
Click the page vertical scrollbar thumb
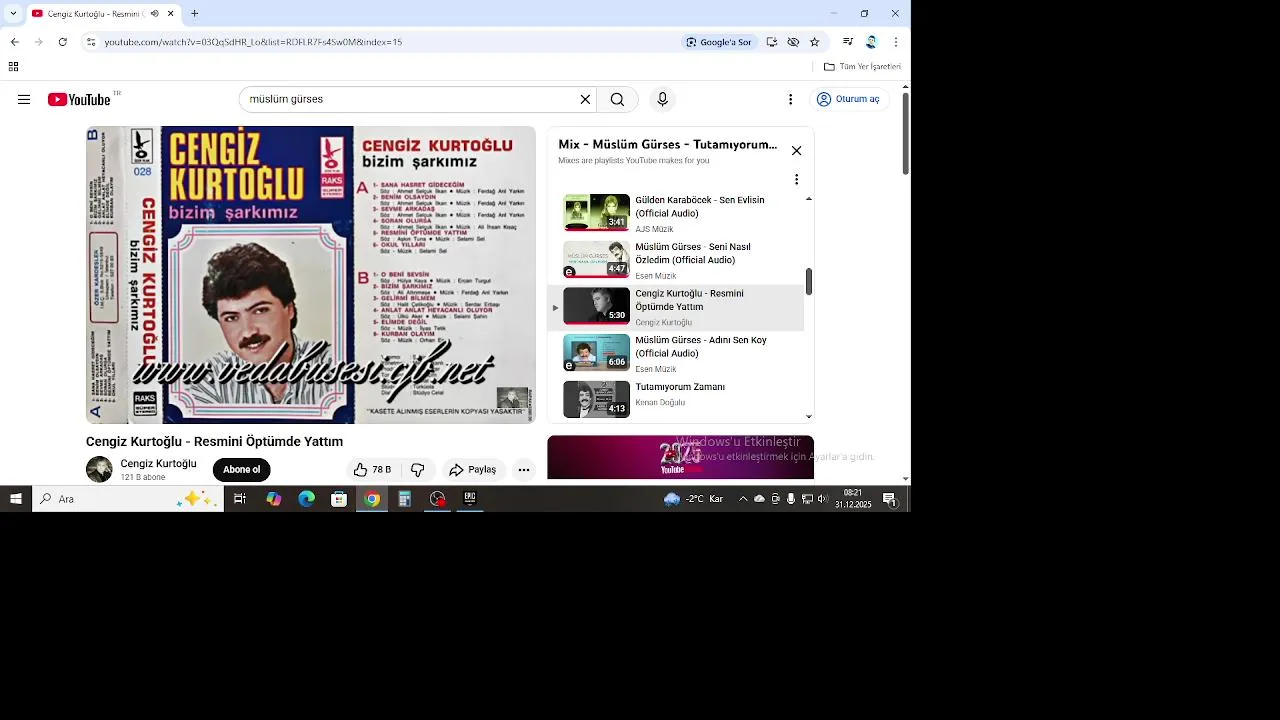(905, 133)
